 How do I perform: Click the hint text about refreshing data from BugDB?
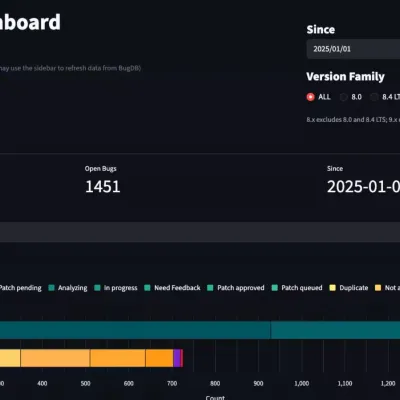70,68
